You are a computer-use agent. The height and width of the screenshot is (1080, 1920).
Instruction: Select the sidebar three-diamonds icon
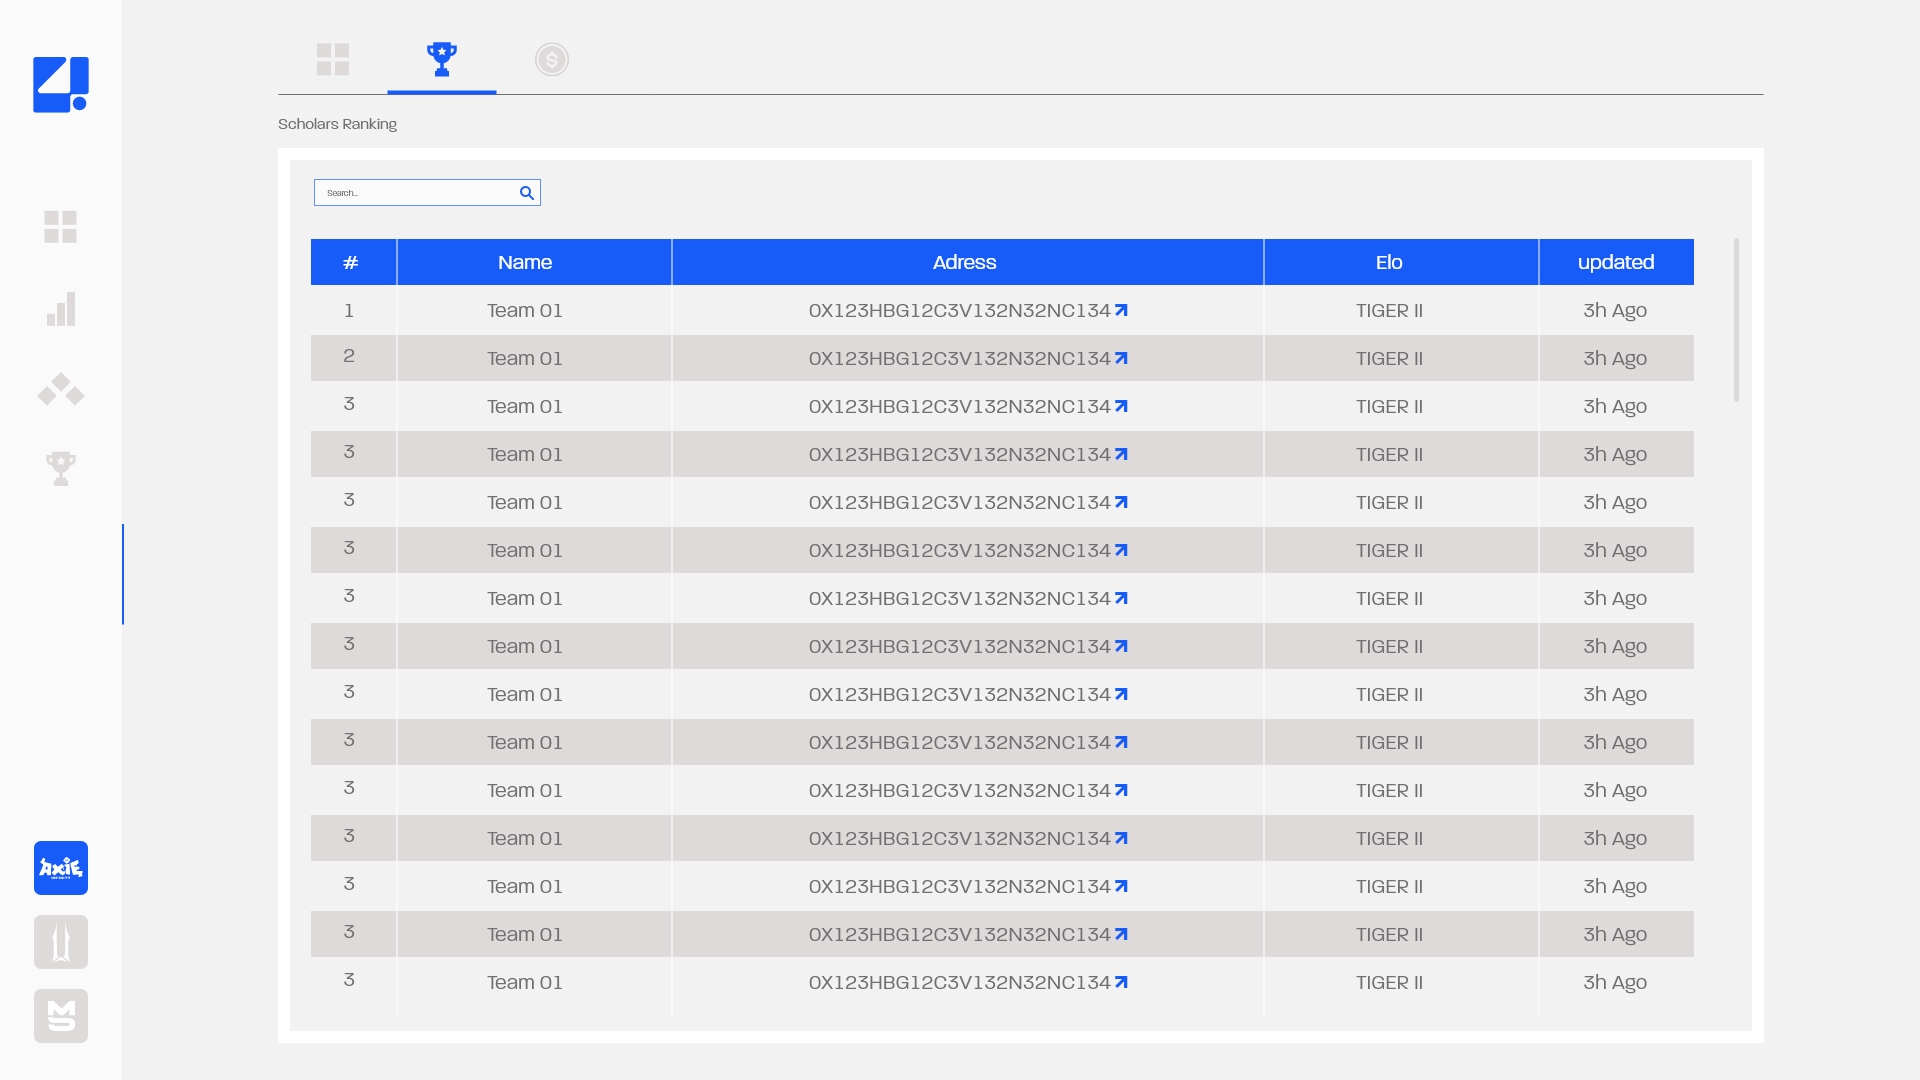(61, 389)
